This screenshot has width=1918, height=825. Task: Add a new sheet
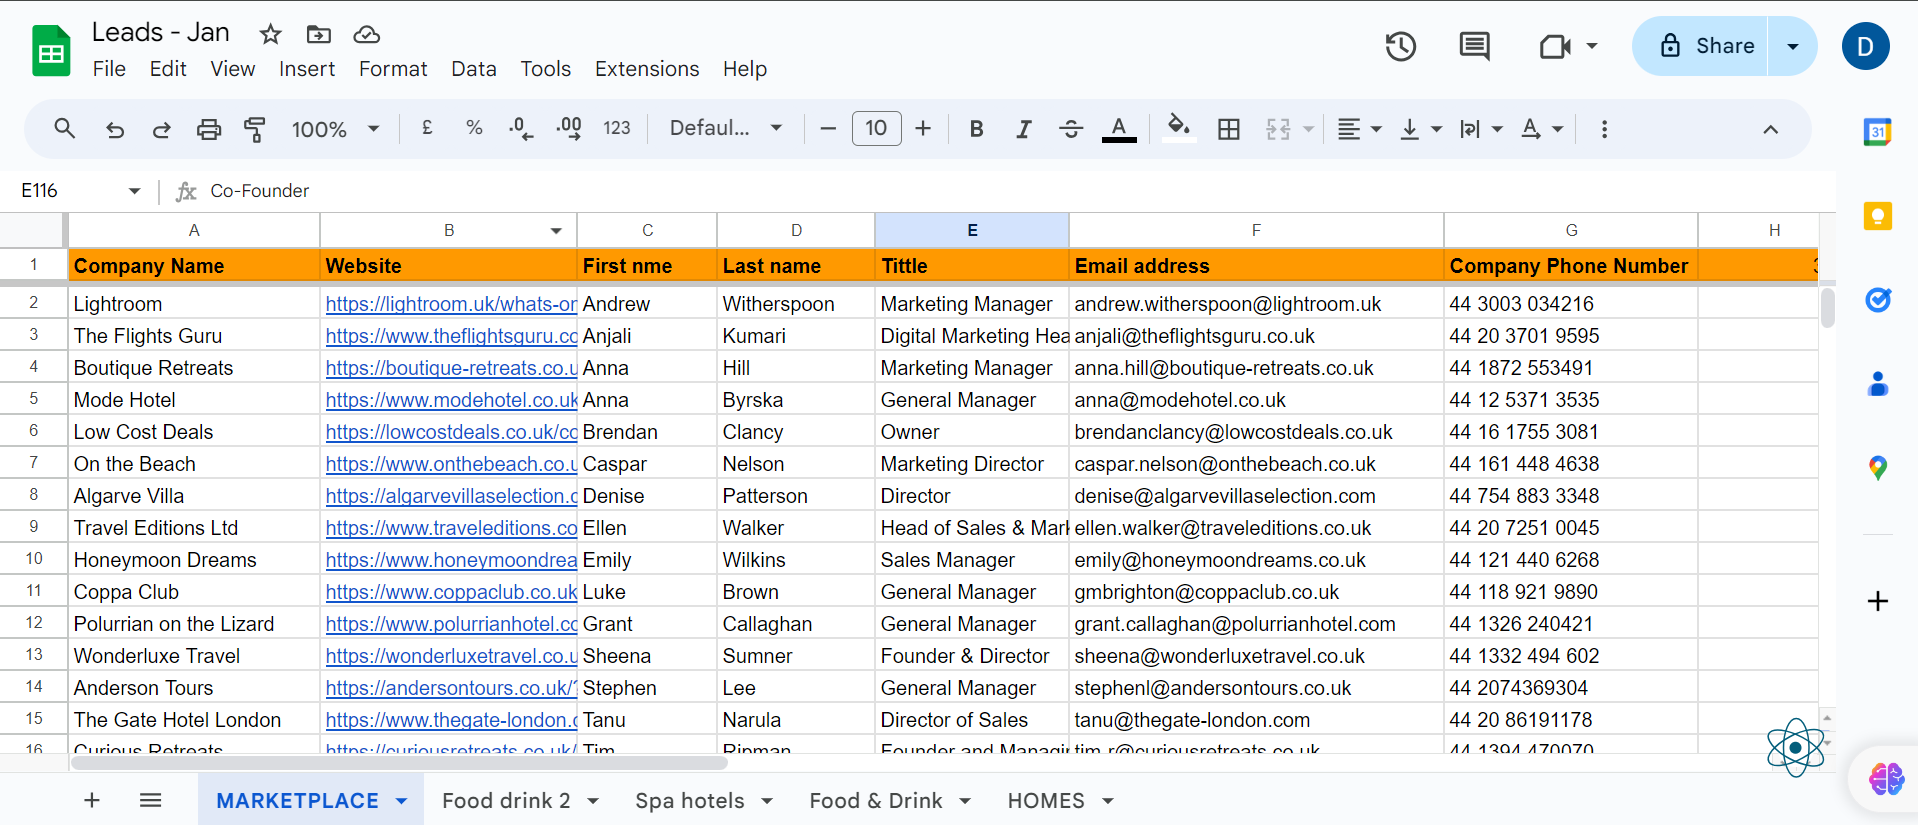click(x=92, y=800)
